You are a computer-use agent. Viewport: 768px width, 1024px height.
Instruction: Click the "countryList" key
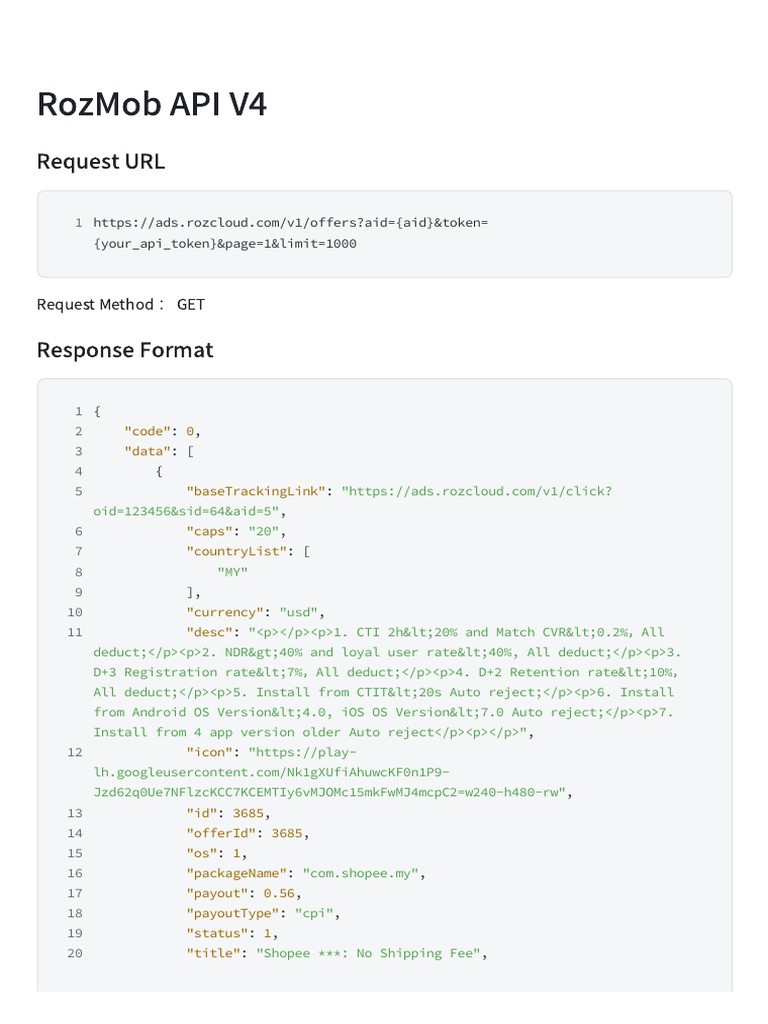pyautogui.click(x=240, y=551)
